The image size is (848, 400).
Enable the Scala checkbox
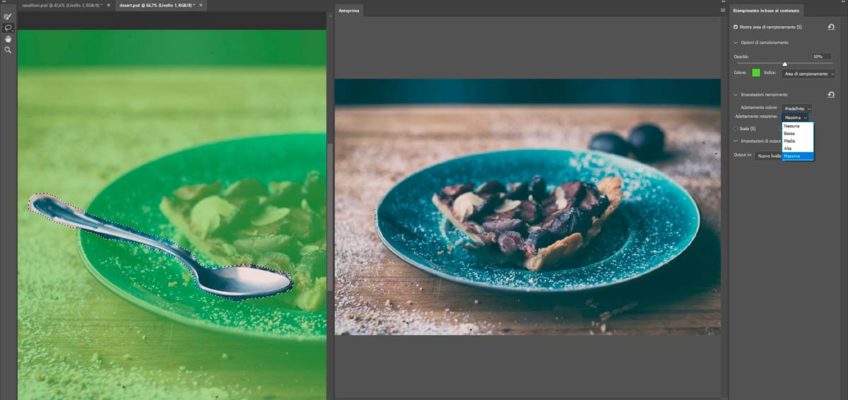coord(736,129)
